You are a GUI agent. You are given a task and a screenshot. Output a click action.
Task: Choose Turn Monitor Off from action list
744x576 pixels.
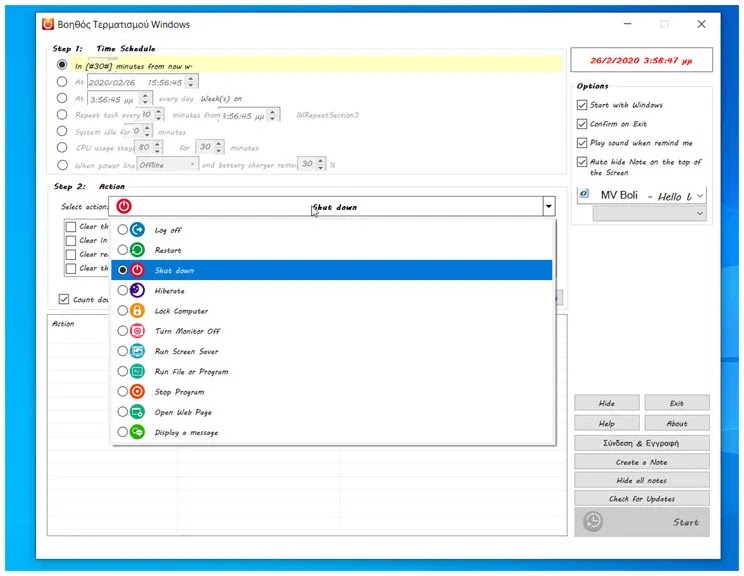(x=332, y=331)
